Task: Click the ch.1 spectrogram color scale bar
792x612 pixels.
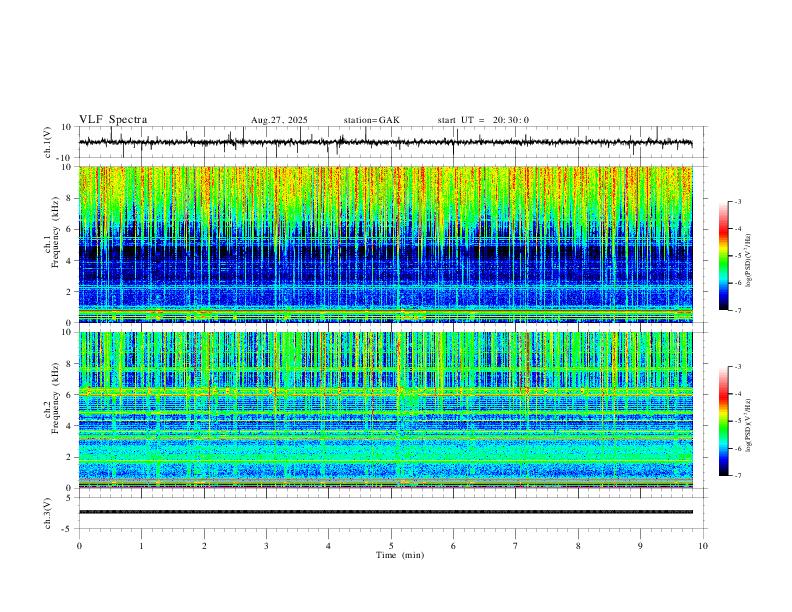Action: tap(724, 256)
